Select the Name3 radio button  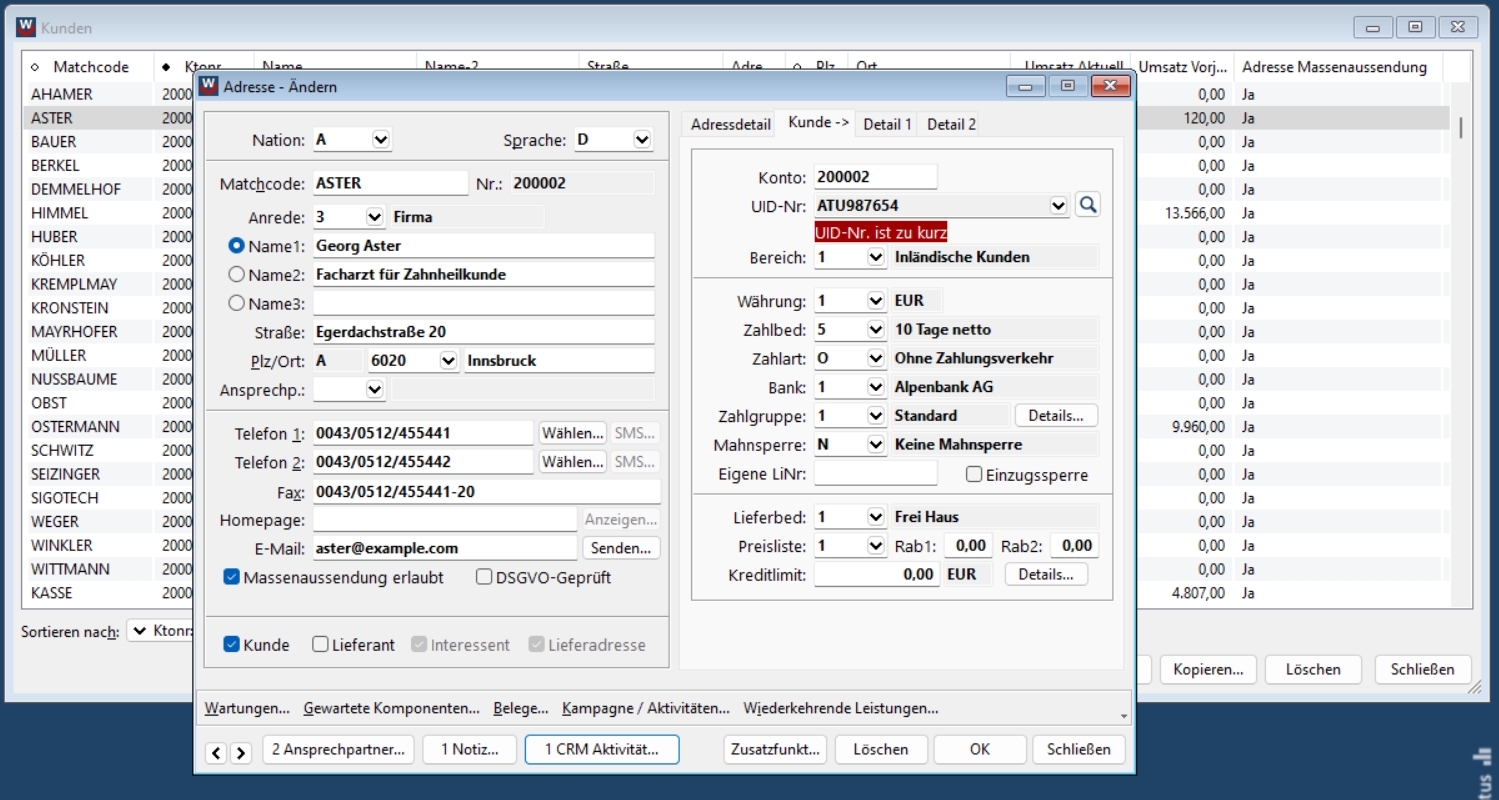(x=237, y=302)
